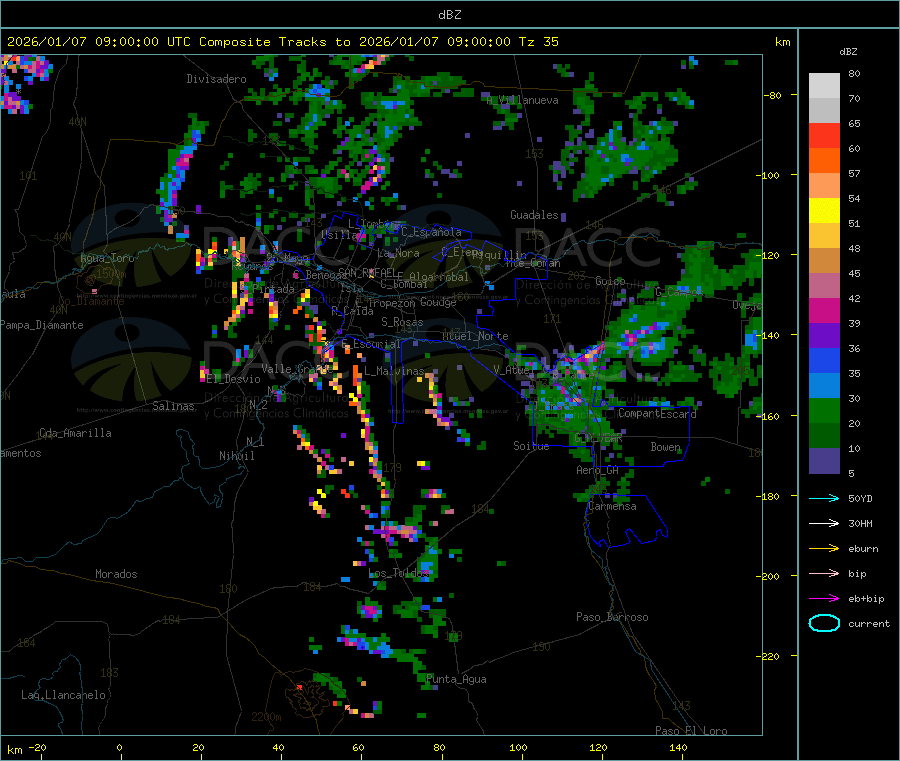Image resolution: width=900 pixels, height=761 pixels.
Task: Click the white 30HM arrow in legend
Action: (x=824, y=523)
